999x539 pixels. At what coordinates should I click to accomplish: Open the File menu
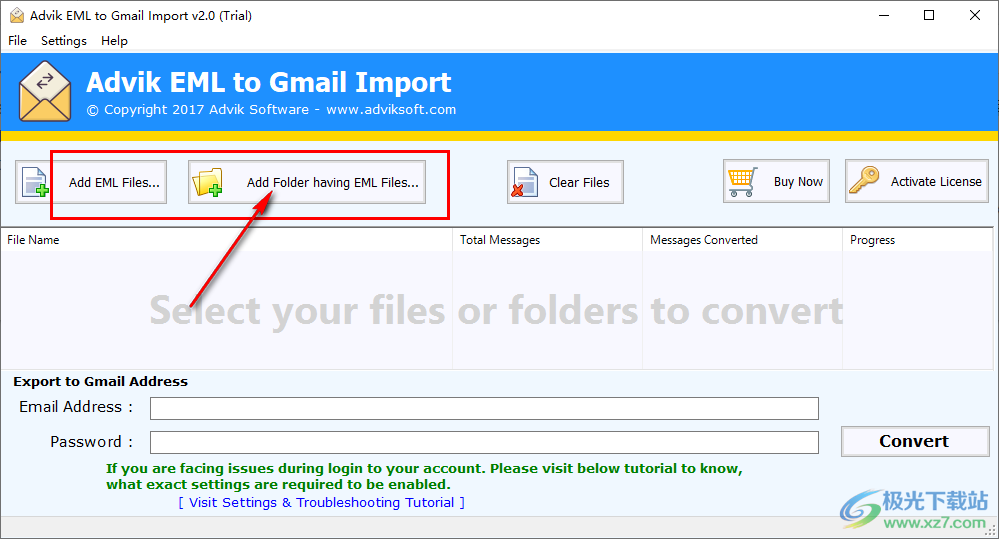[x=17, y=41]
